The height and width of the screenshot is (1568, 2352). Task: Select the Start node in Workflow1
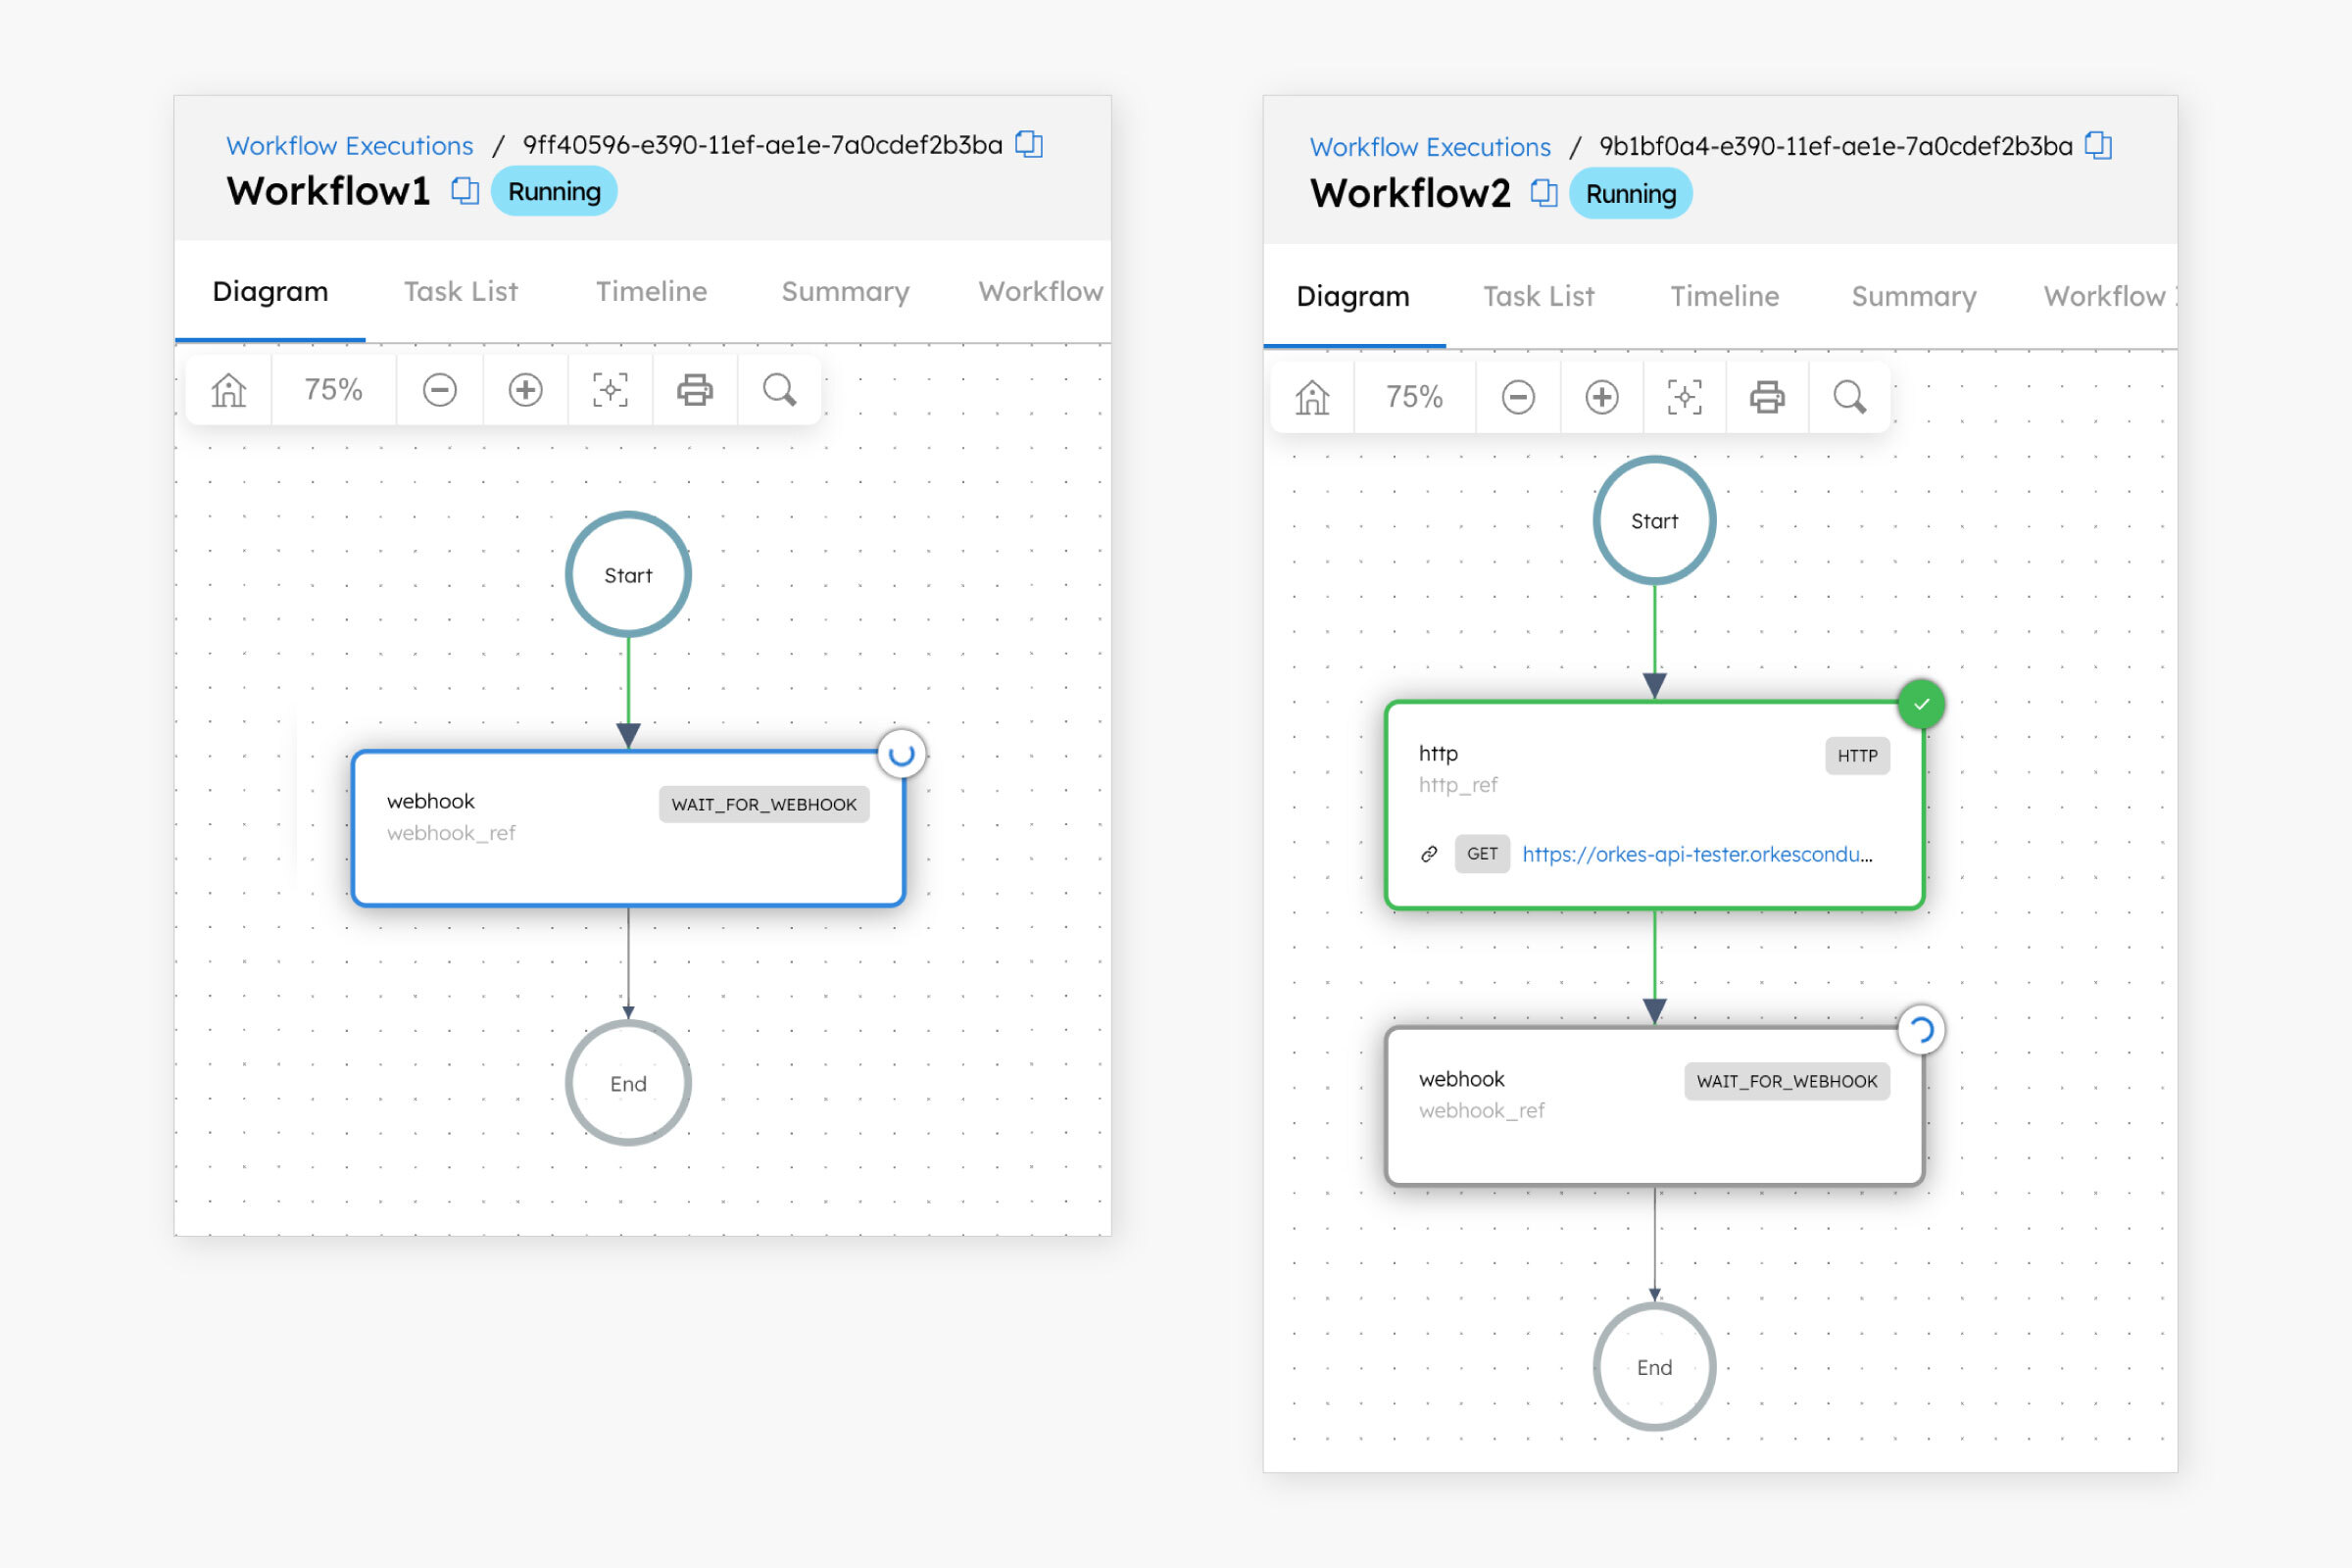(628, 575)
